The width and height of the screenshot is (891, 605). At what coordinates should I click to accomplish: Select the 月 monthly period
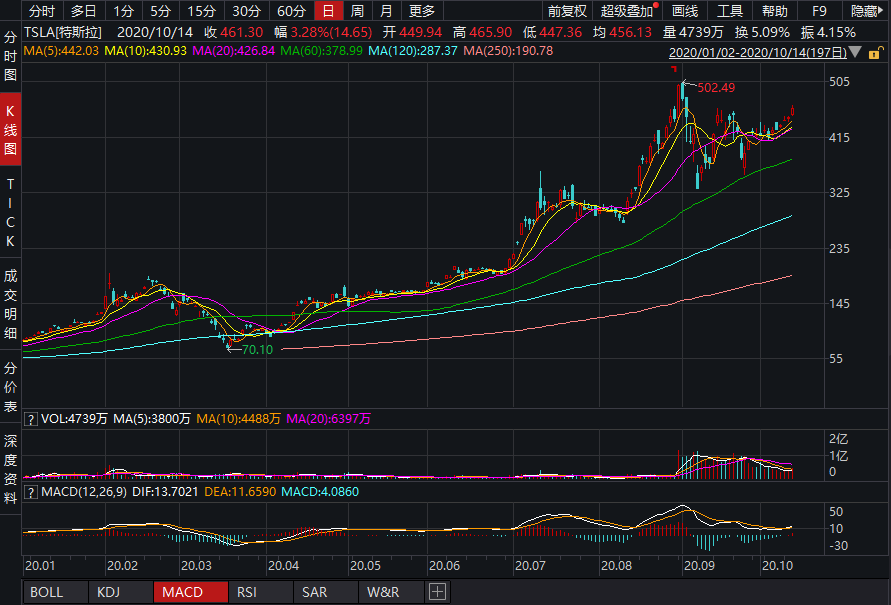coord(386,11)
